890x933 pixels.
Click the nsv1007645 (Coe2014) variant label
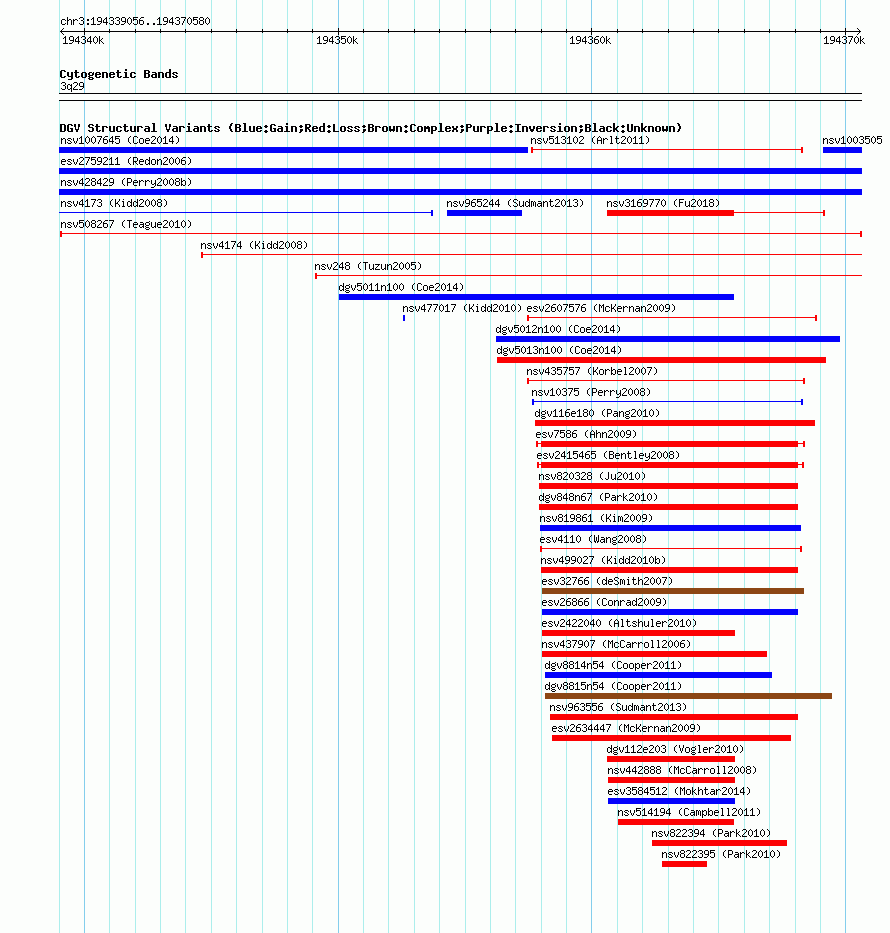point(120,140)
